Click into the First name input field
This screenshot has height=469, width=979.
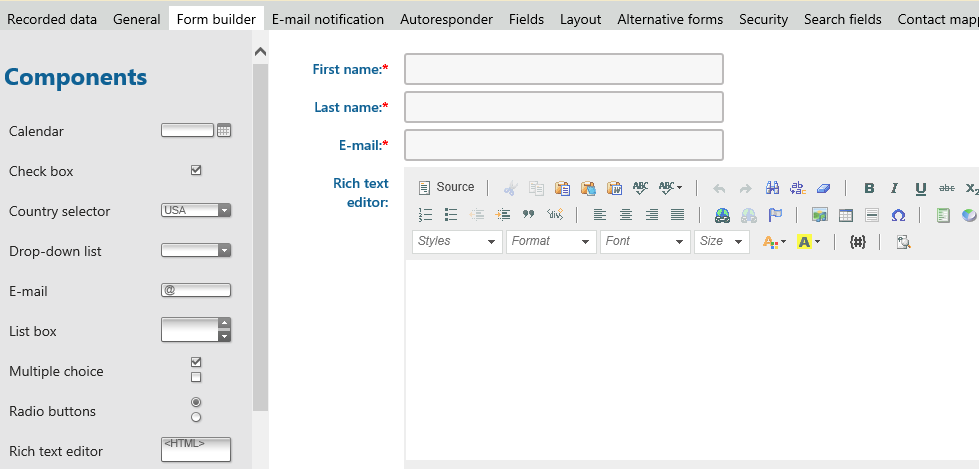click(x=563, y=69)
